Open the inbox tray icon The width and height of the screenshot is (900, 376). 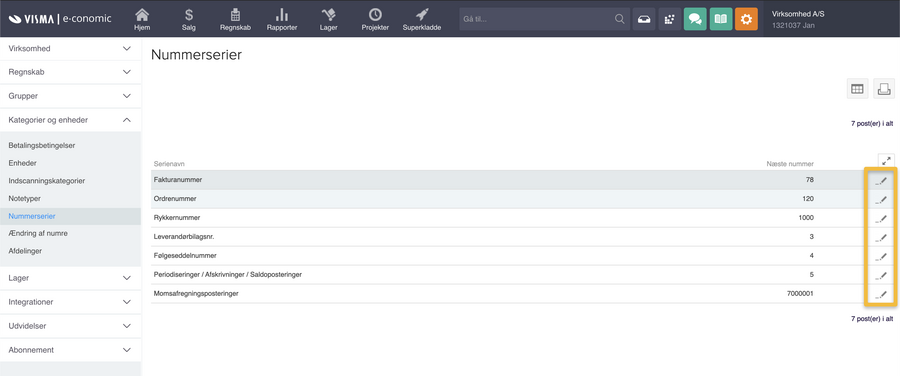click(644, 19)
